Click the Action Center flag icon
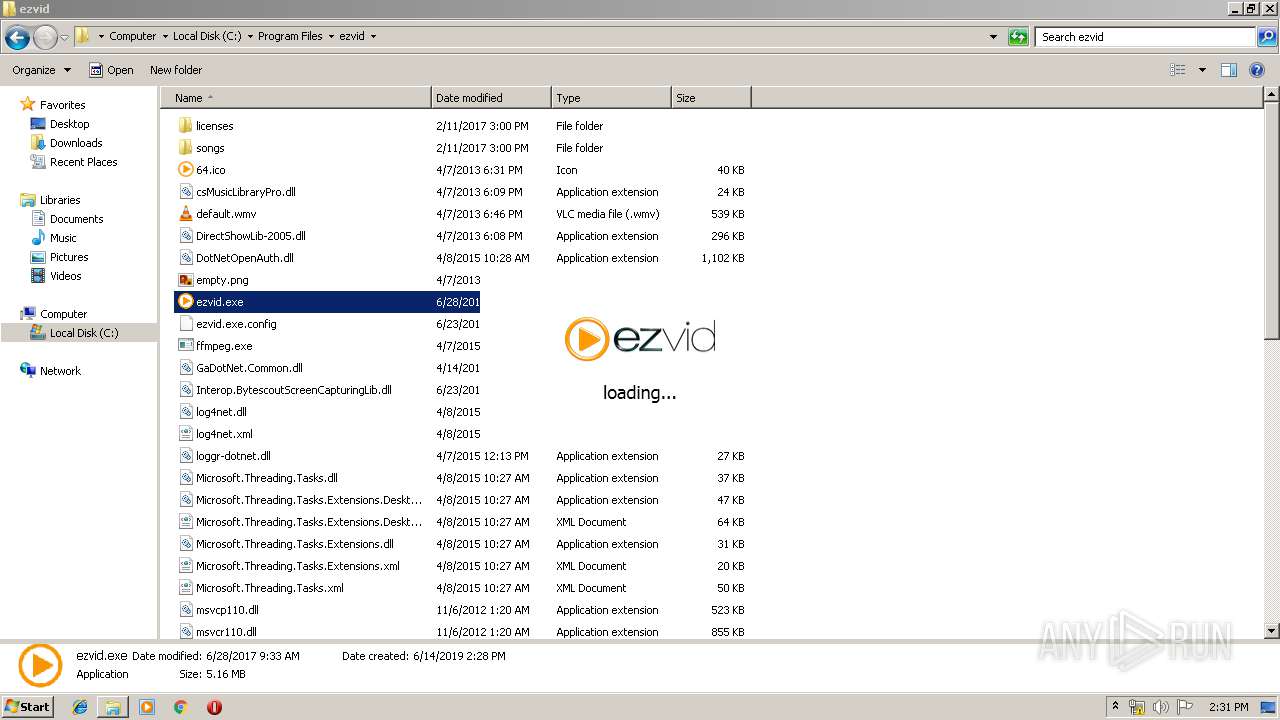Image resolution: width=1280 pixels, height=720 pixels. [x=1185, y=707]
